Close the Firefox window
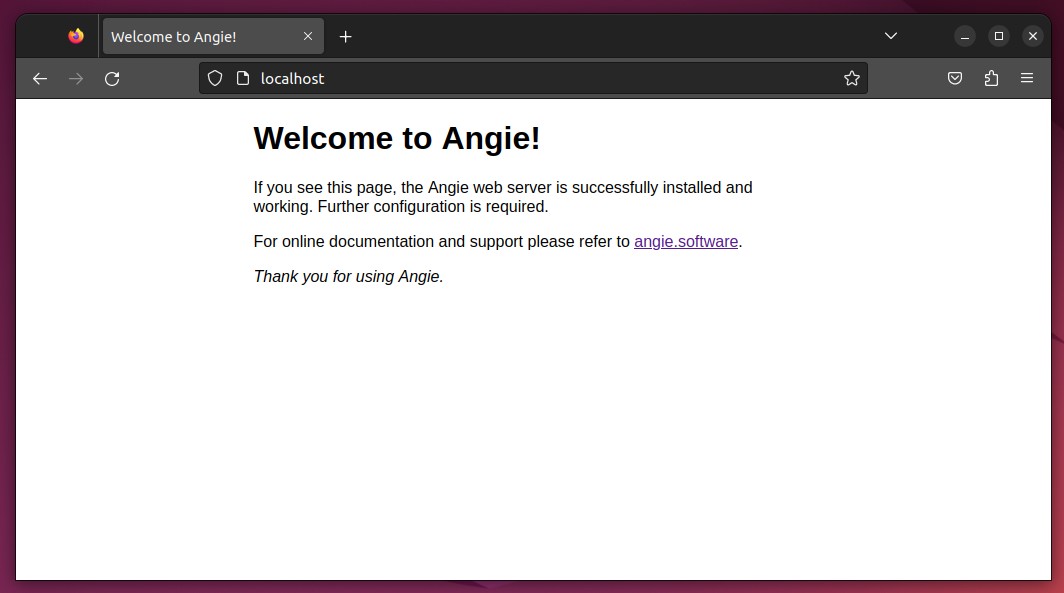 tap(1033, 36)
